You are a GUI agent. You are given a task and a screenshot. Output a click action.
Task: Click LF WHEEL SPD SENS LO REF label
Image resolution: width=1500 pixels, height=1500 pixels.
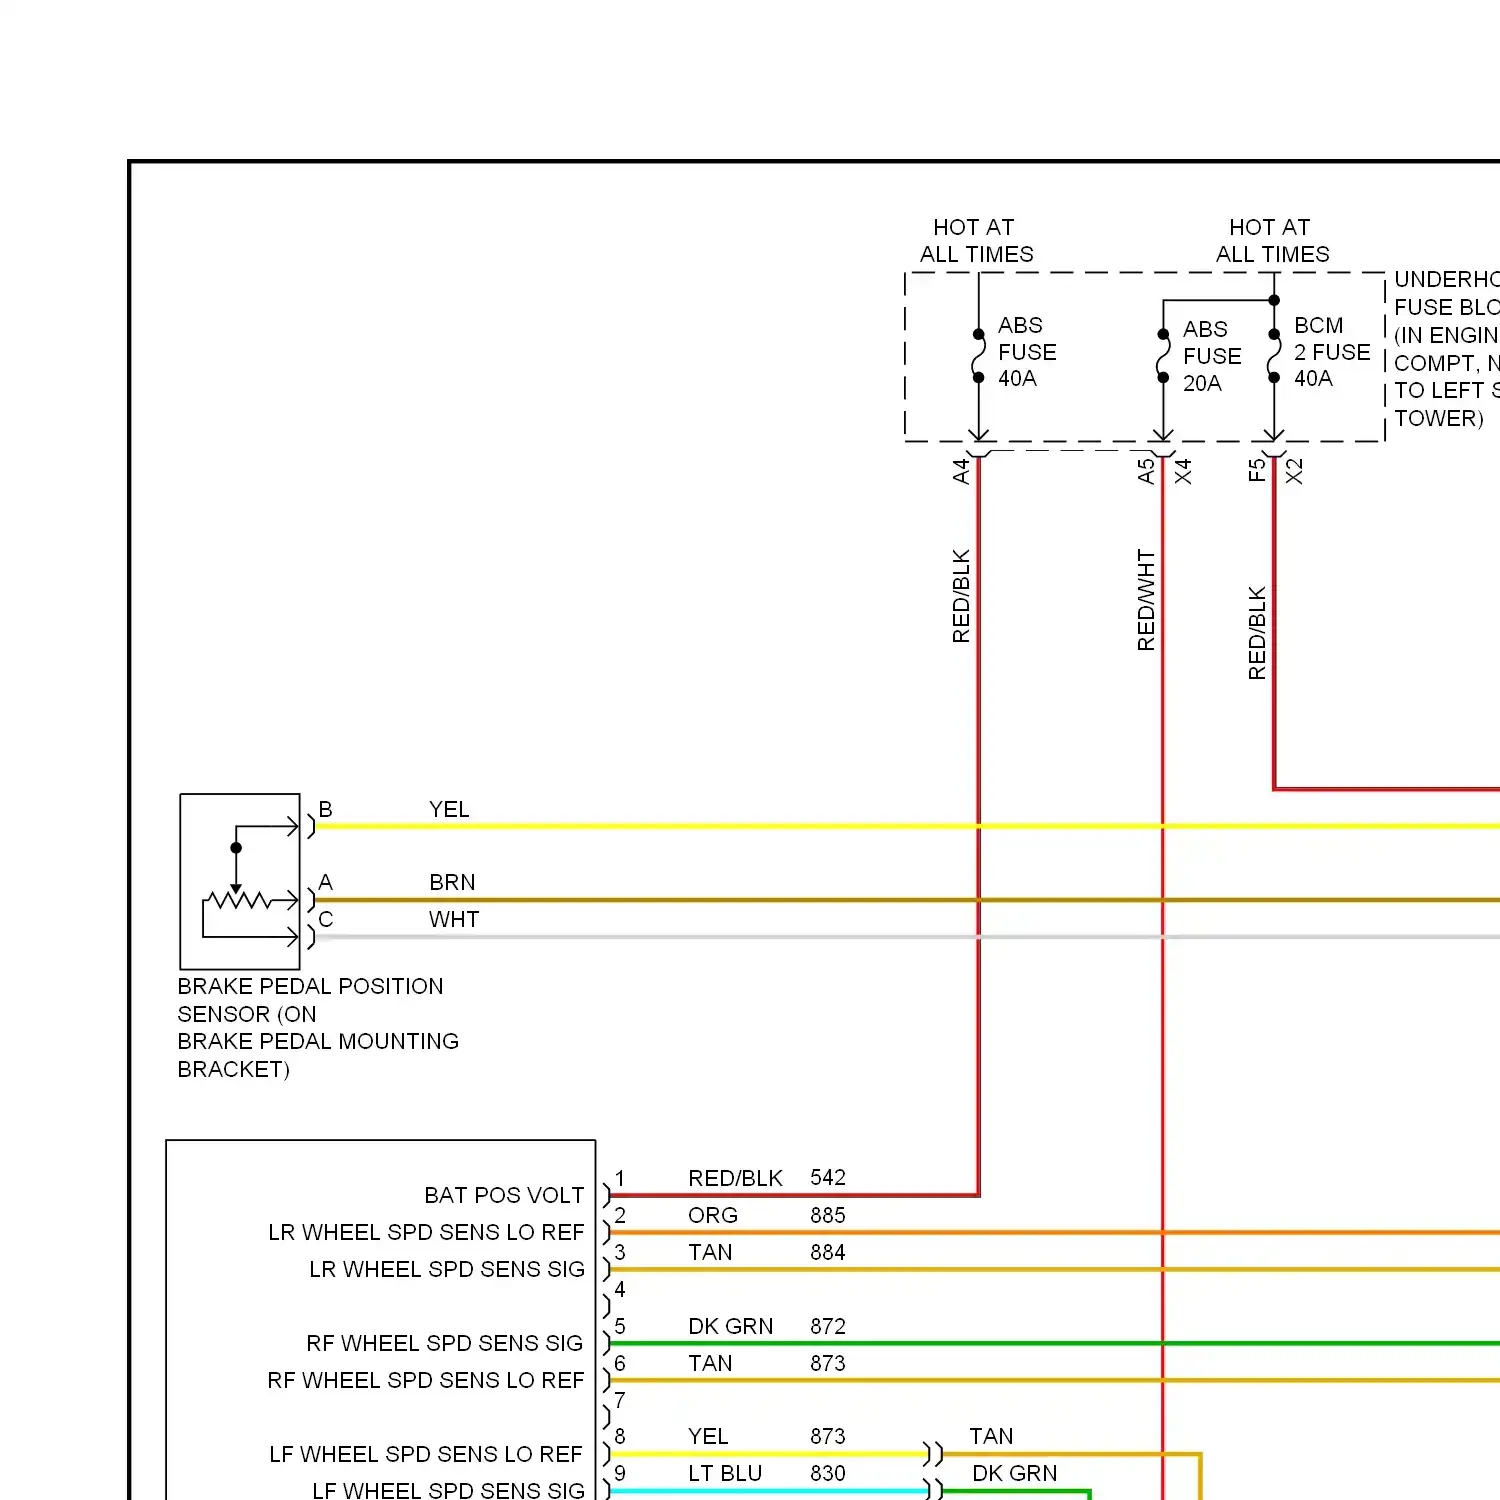tap(426, 1454)
